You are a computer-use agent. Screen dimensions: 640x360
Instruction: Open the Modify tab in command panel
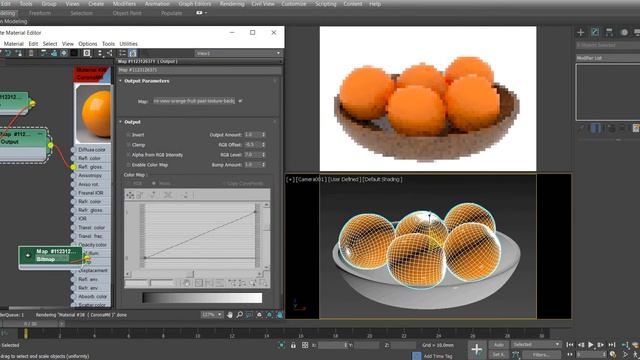(595, 32)
